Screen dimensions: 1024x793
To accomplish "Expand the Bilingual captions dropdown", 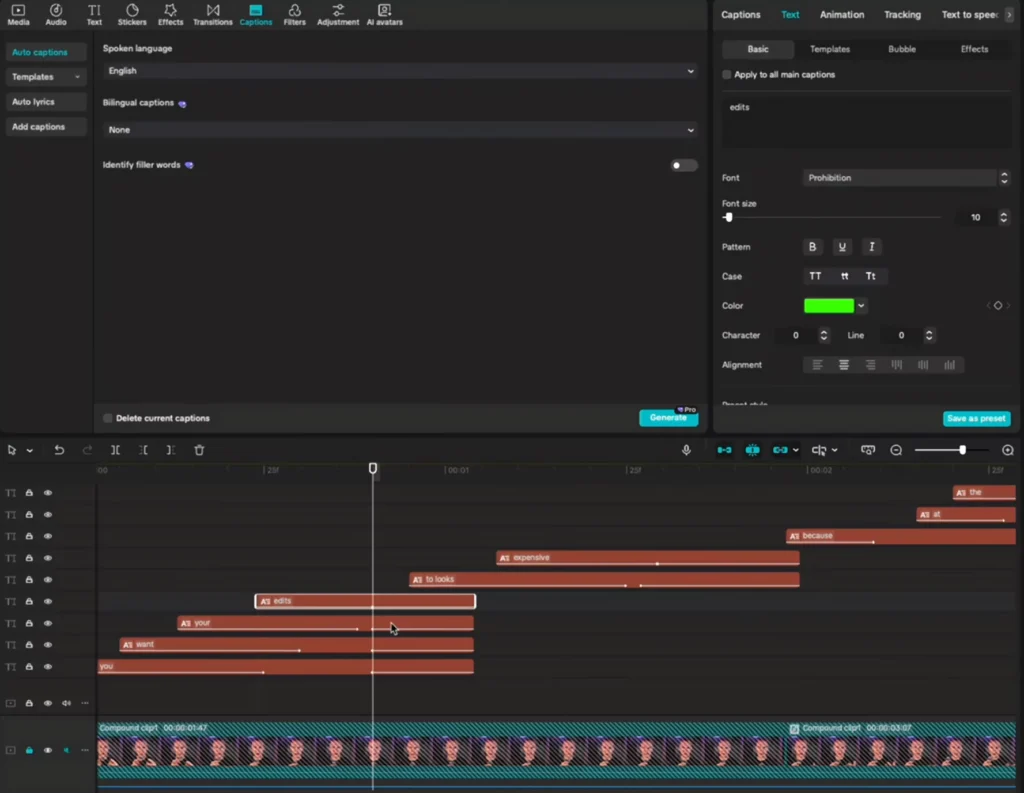I will 400,130.
